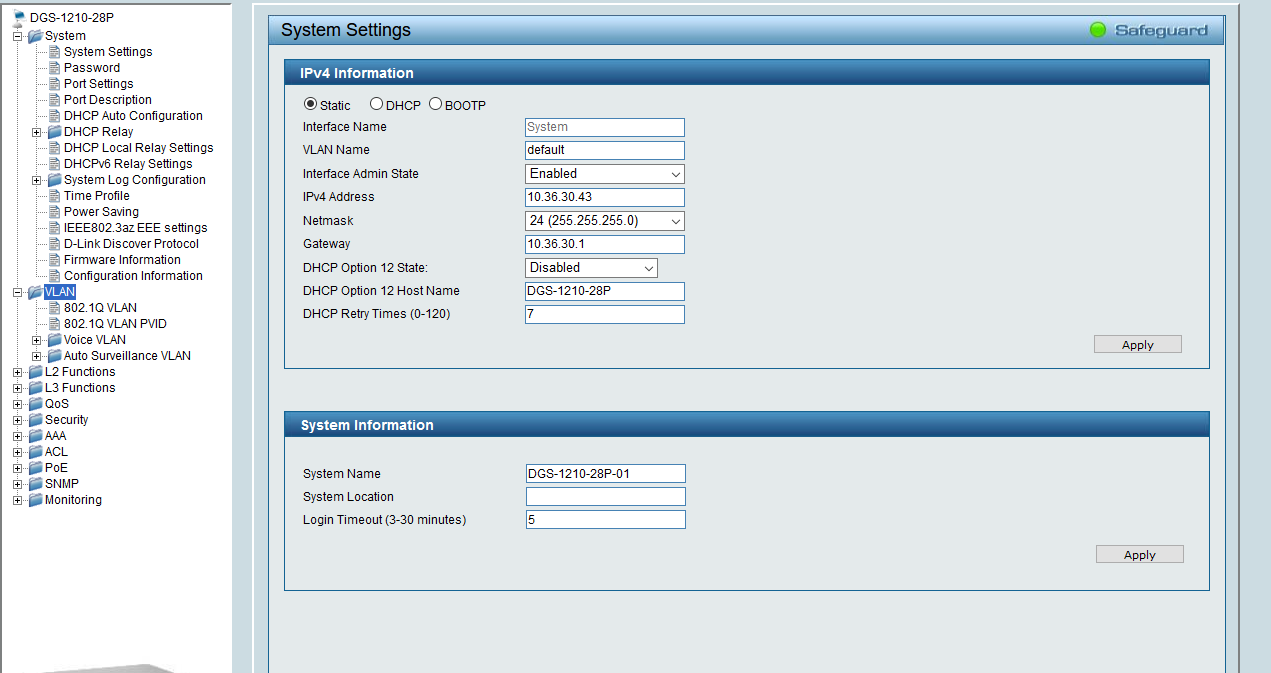Select the DHCP radio button
The width and height of the screenshot is (1271, 673).
point(376,104)
